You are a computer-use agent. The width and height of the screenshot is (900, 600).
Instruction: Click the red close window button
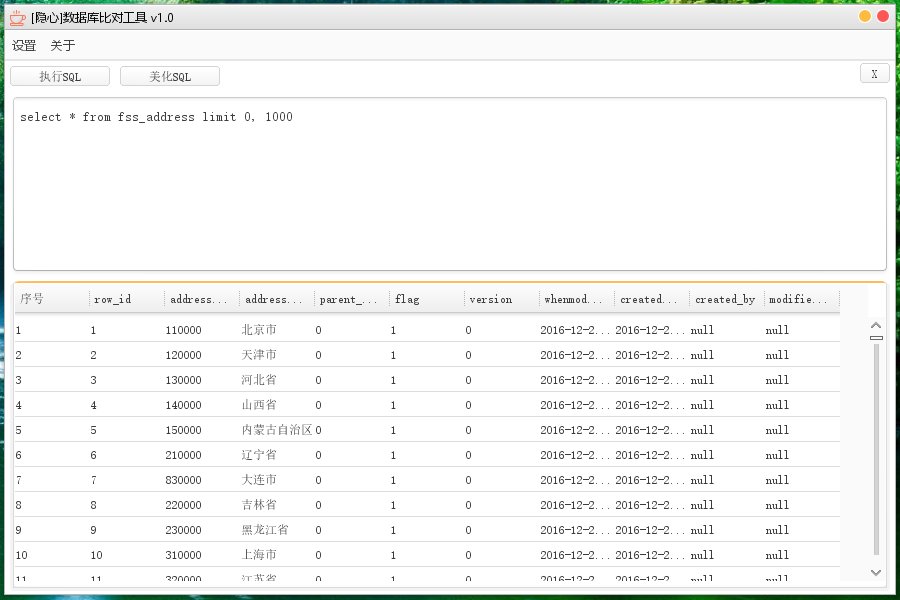pos(883,16)
